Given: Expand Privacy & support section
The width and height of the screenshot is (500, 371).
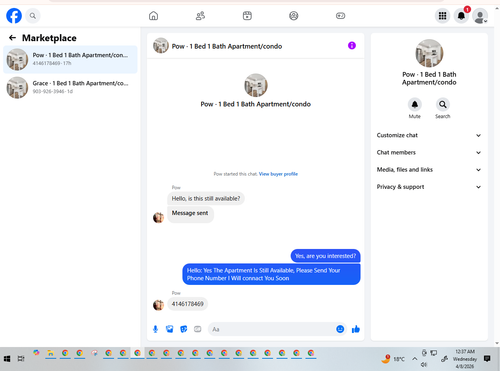Looking at the screenshot, I should tap(429, 187).
